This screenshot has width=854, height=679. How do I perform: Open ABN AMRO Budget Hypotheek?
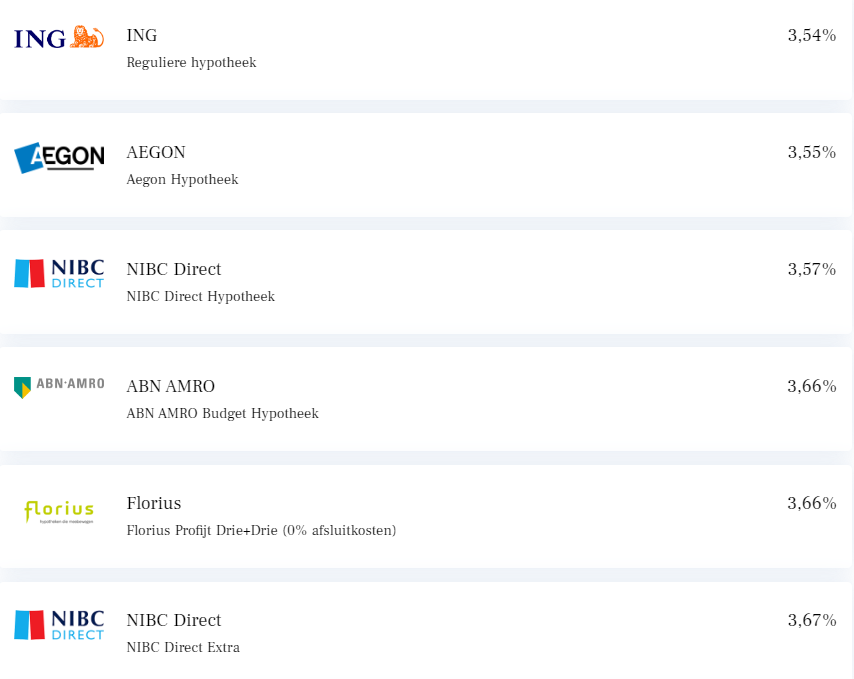click(x=222, y=413)
